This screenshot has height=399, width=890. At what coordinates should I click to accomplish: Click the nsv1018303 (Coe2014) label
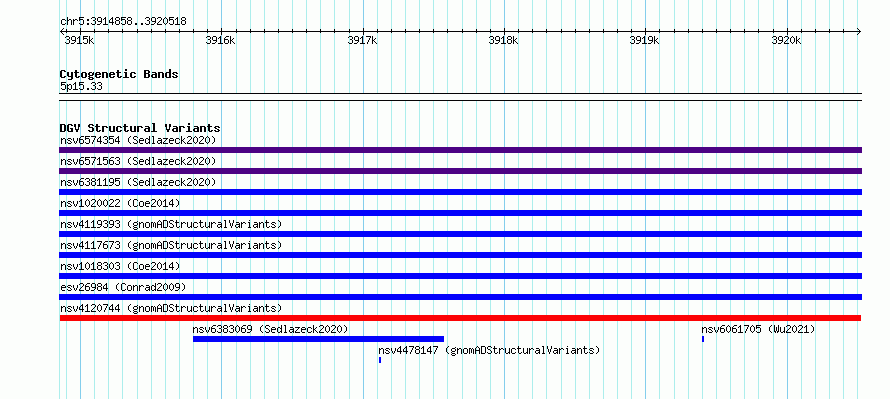tap(120, 266)
